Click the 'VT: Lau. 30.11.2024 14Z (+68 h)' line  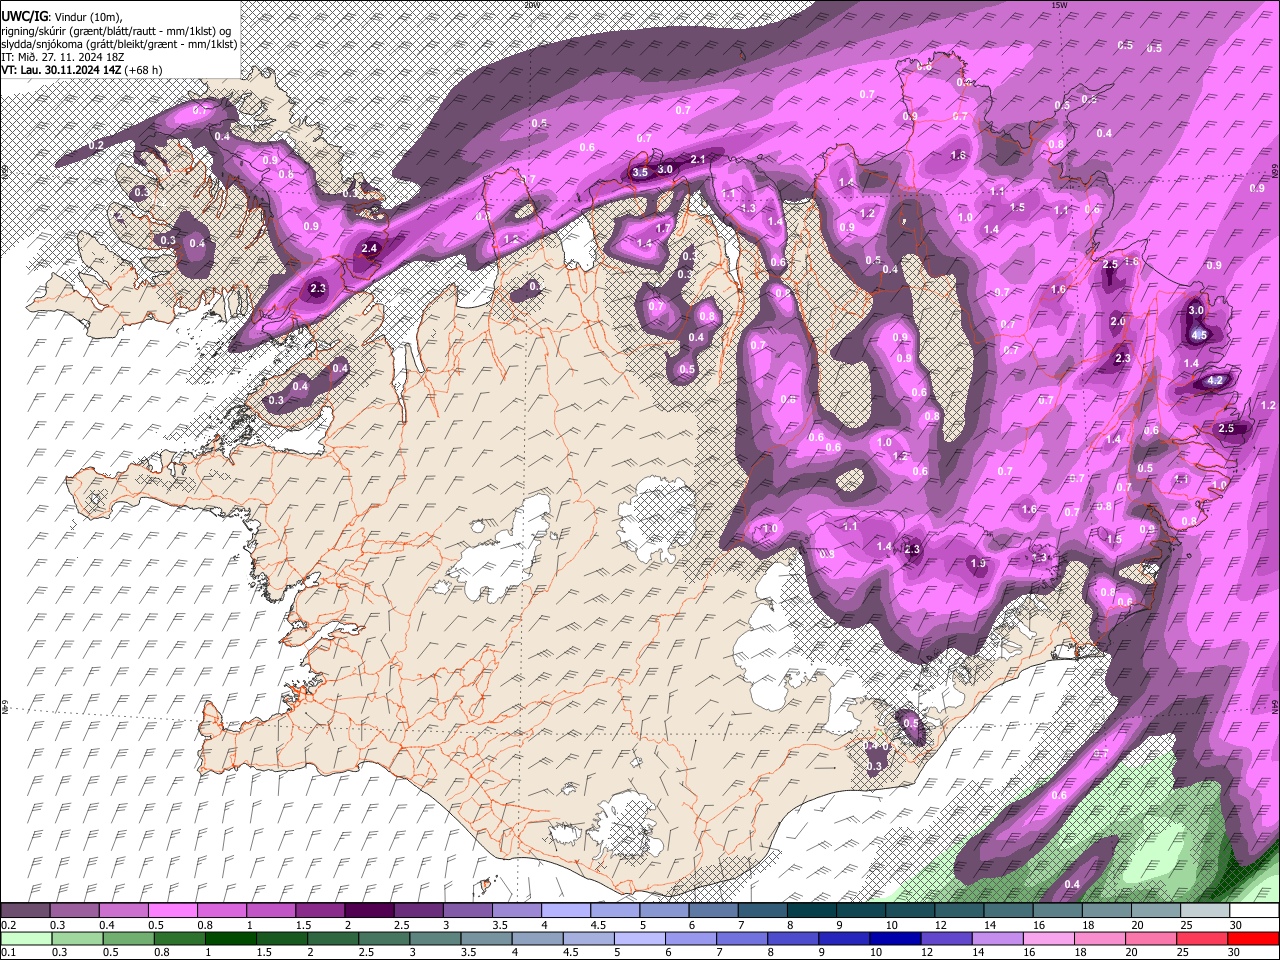[x=82, y=70]
